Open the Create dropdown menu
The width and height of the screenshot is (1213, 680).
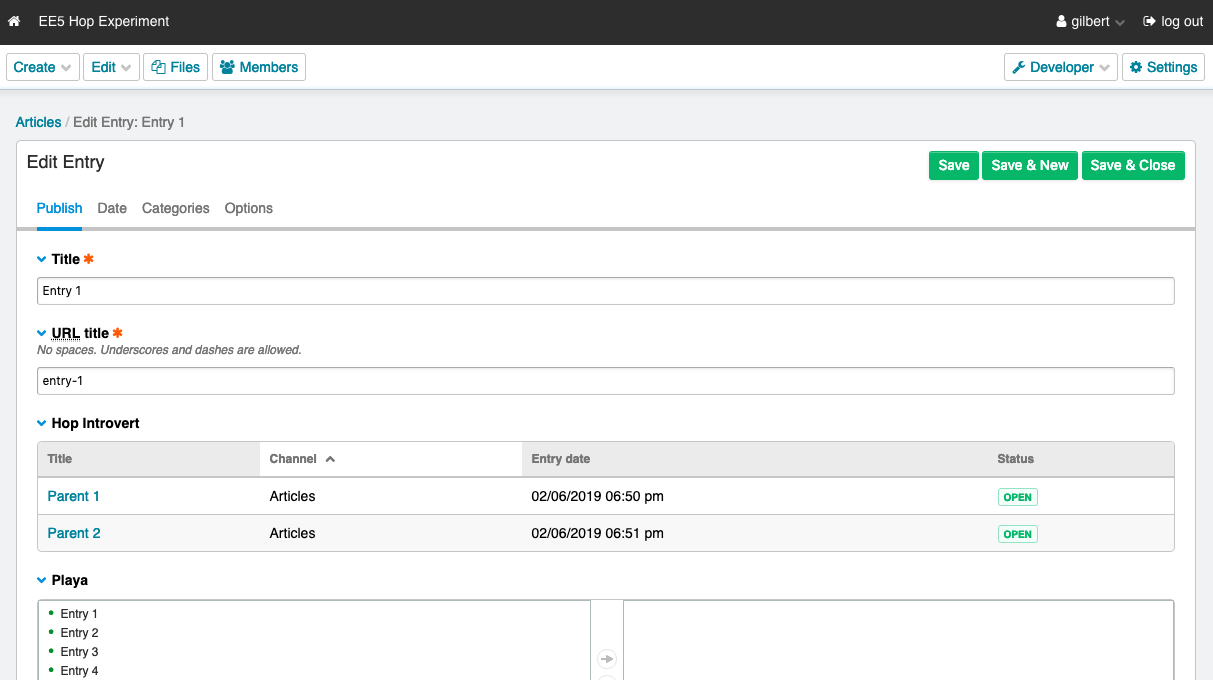[x=43, y=67]
